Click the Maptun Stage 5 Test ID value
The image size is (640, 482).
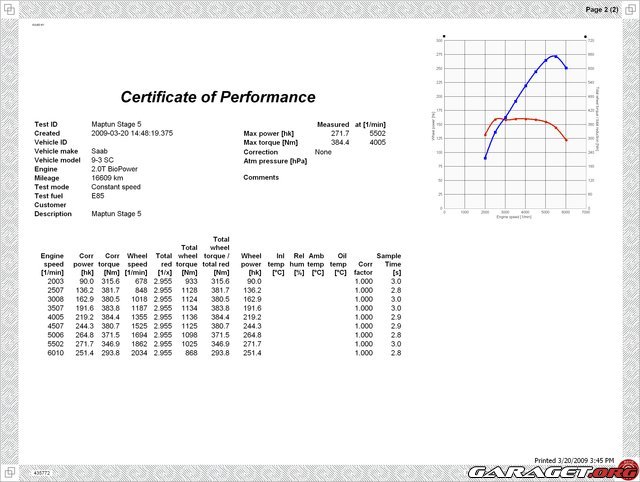(x=116, y=124)
